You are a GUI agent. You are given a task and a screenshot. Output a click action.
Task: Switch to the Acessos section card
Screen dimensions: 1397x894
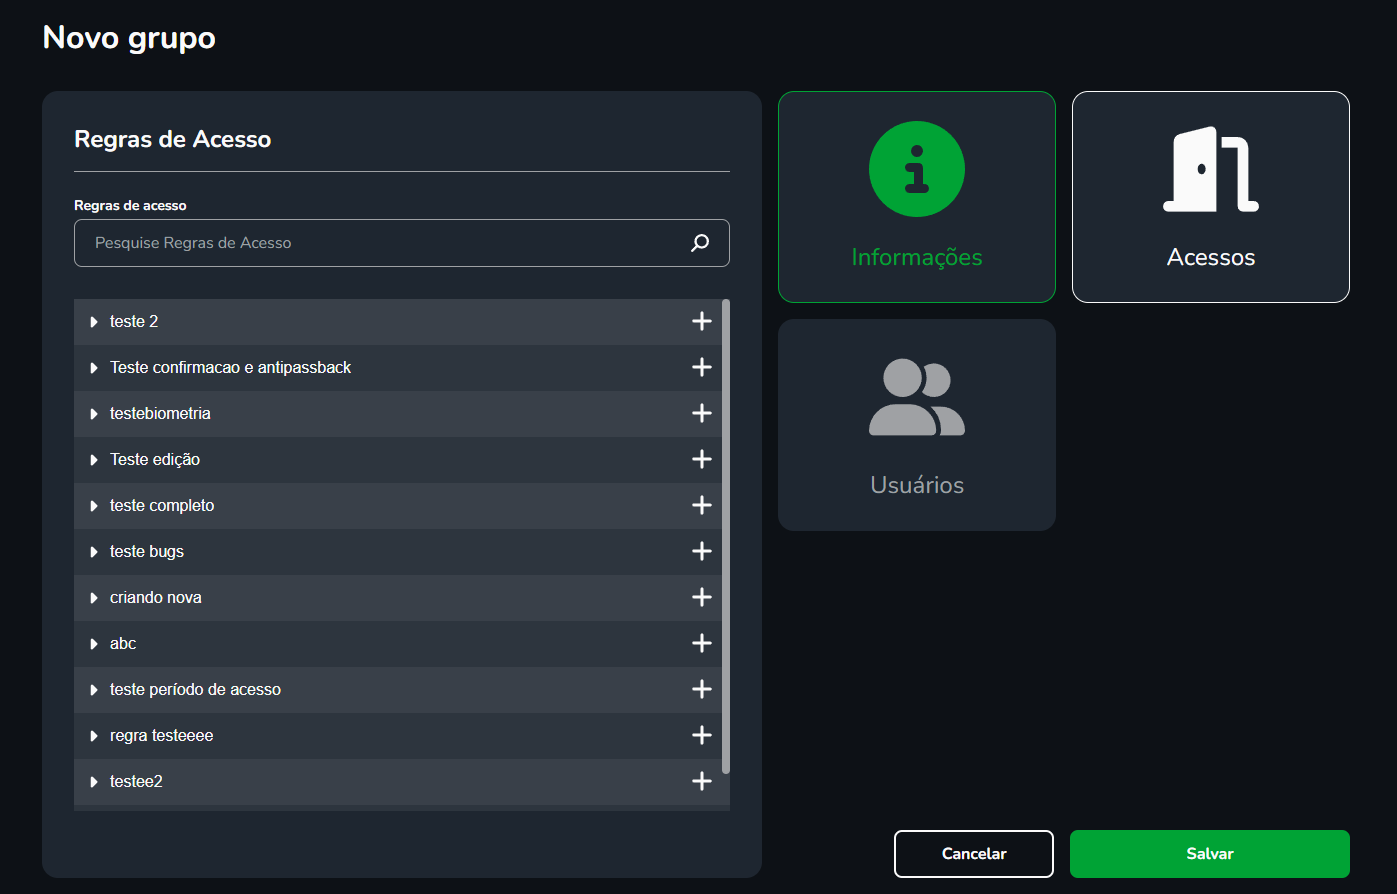click(x=1211, y=197)
